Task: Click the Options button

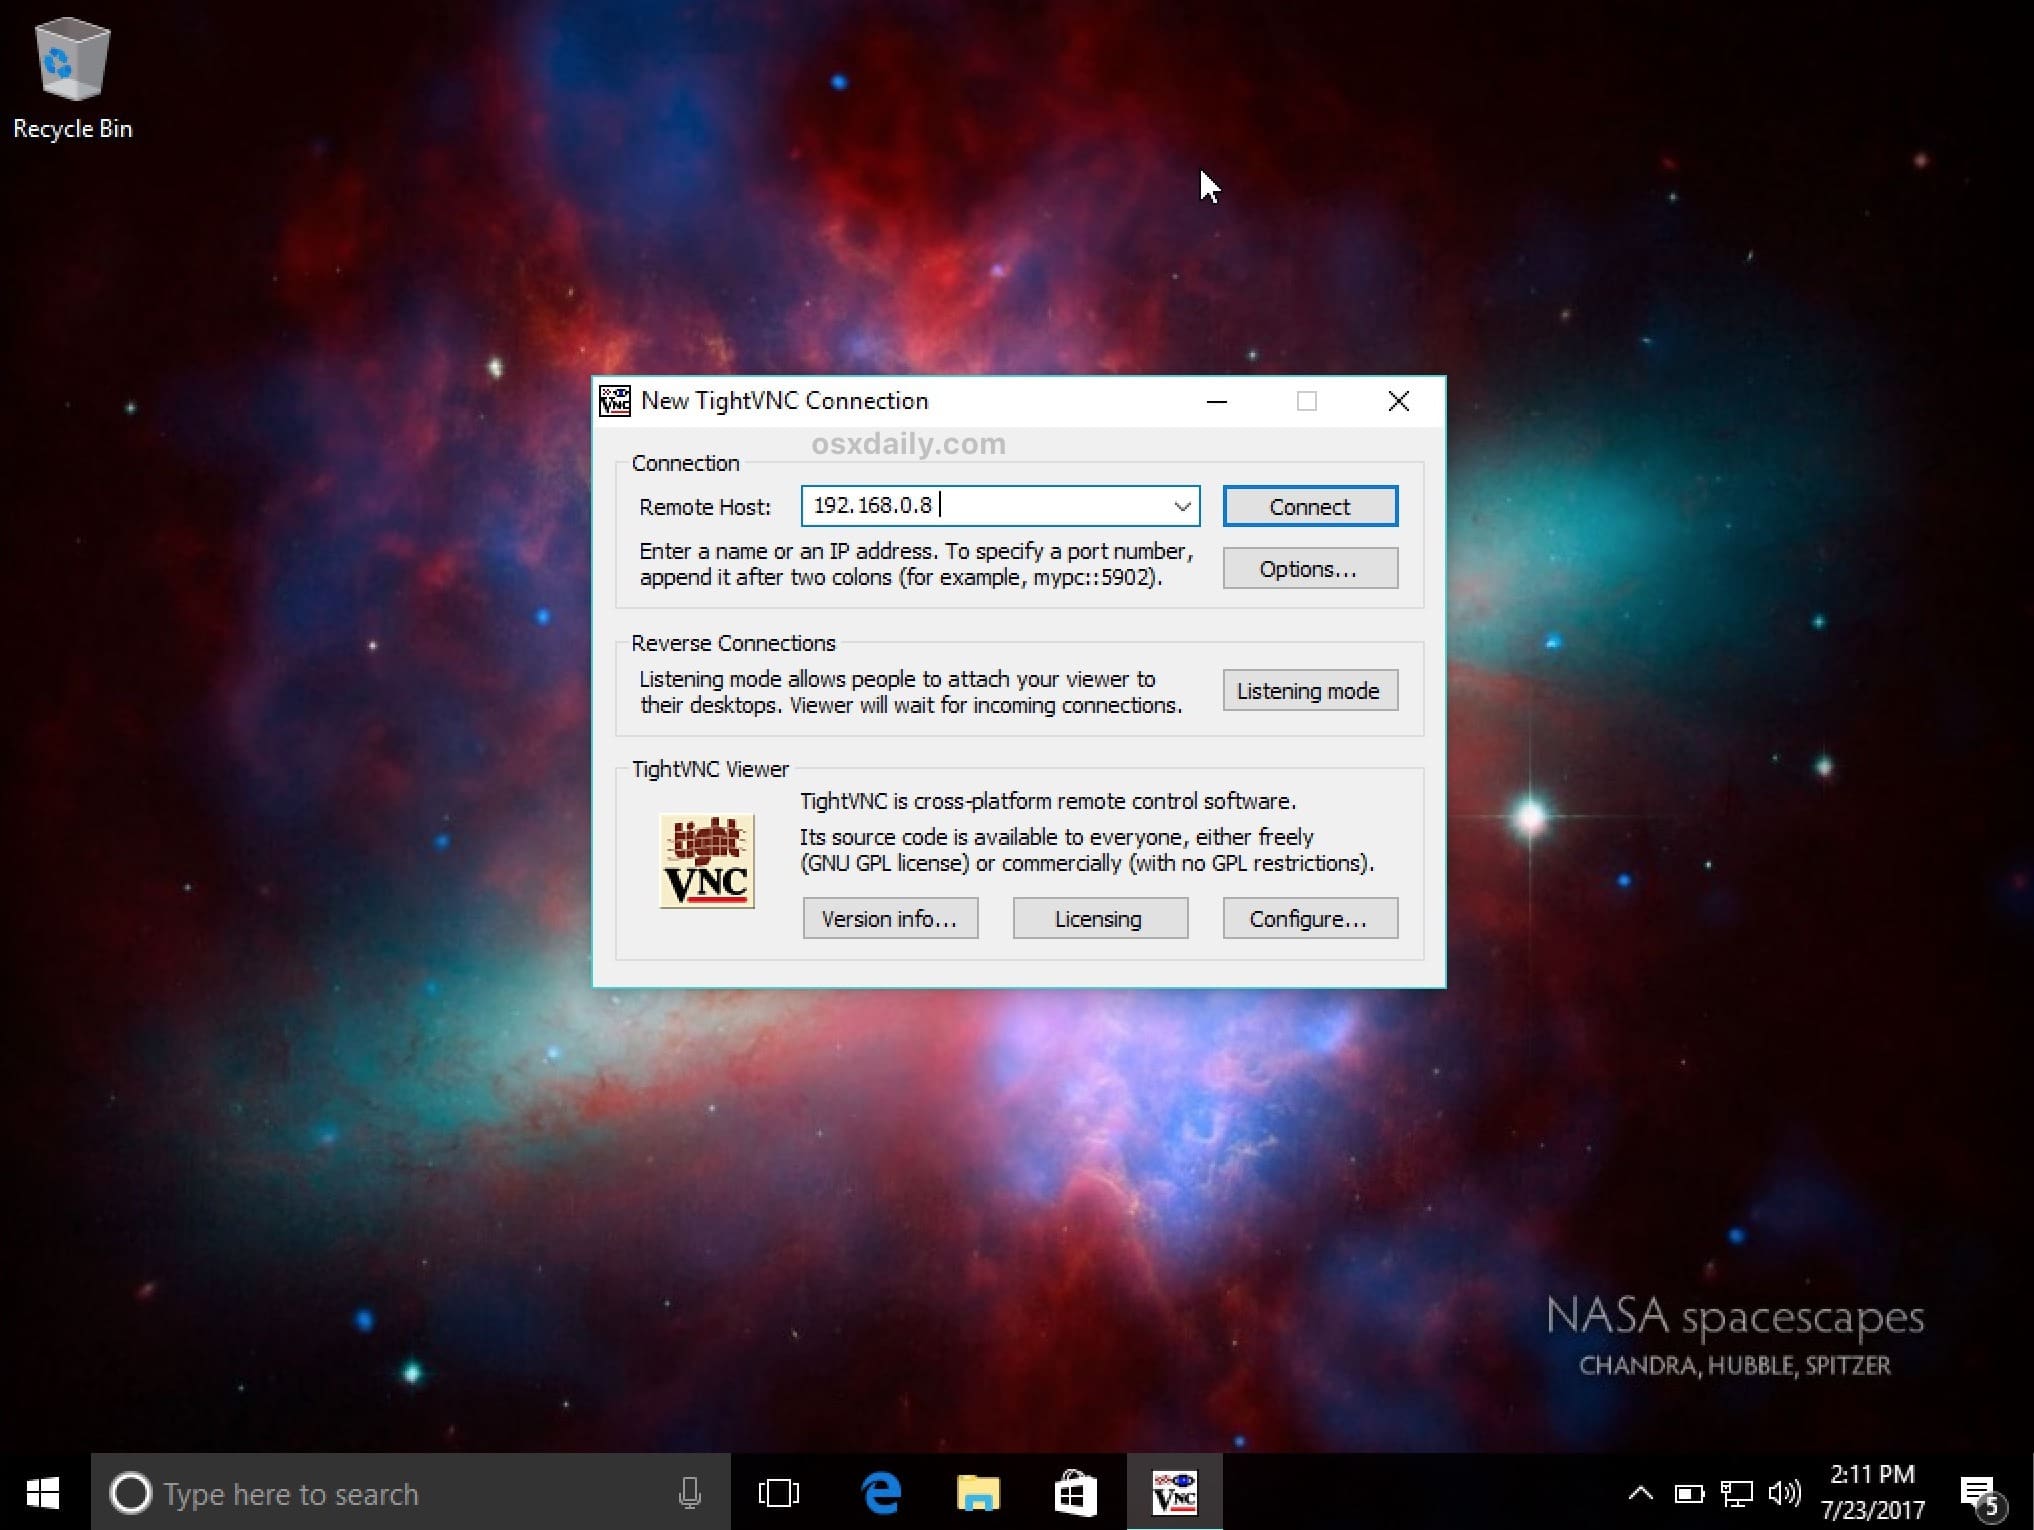Action: (x=1309, y=569)
